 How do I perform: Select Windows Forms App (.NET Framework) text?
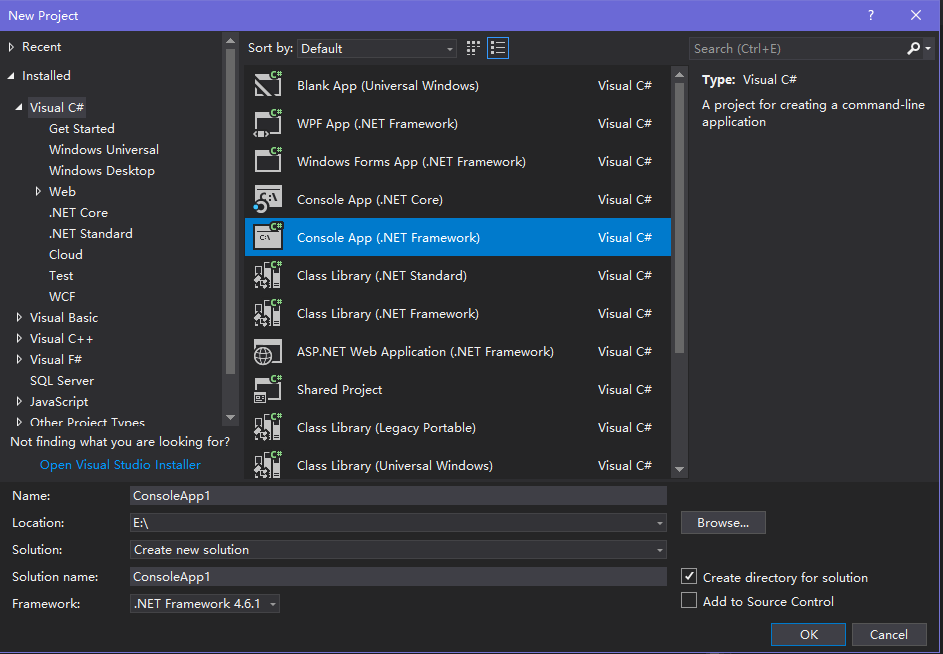(411, 161)
